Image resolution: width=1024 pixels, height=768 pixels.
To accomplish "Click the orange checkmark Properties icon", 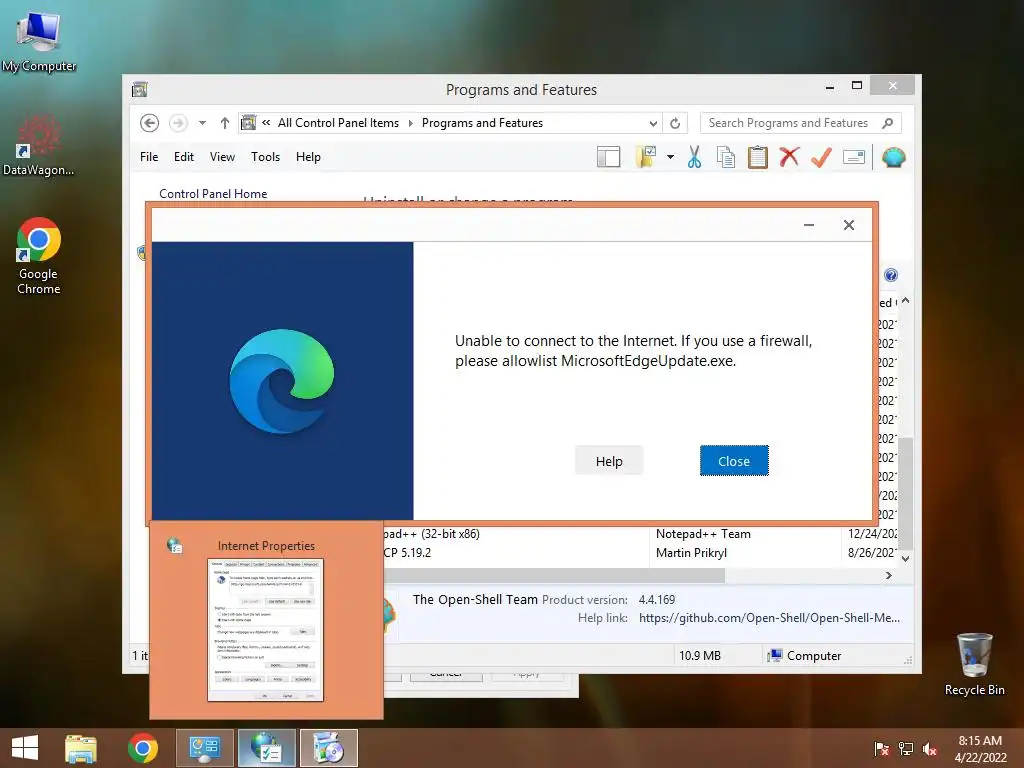I will click(822, 157).
